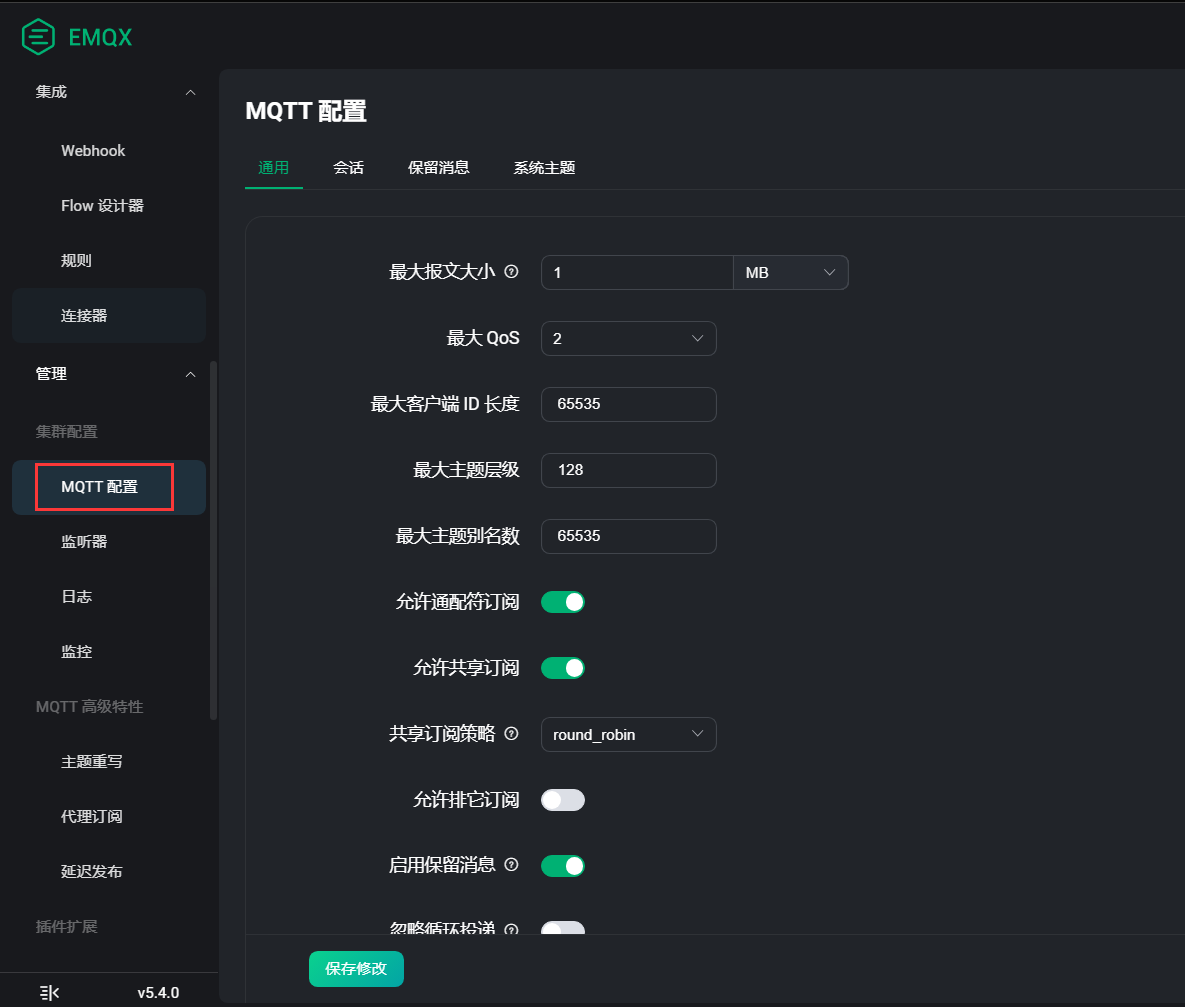Disable the 允许共享订阅 switch

click(x=563, y=668)
